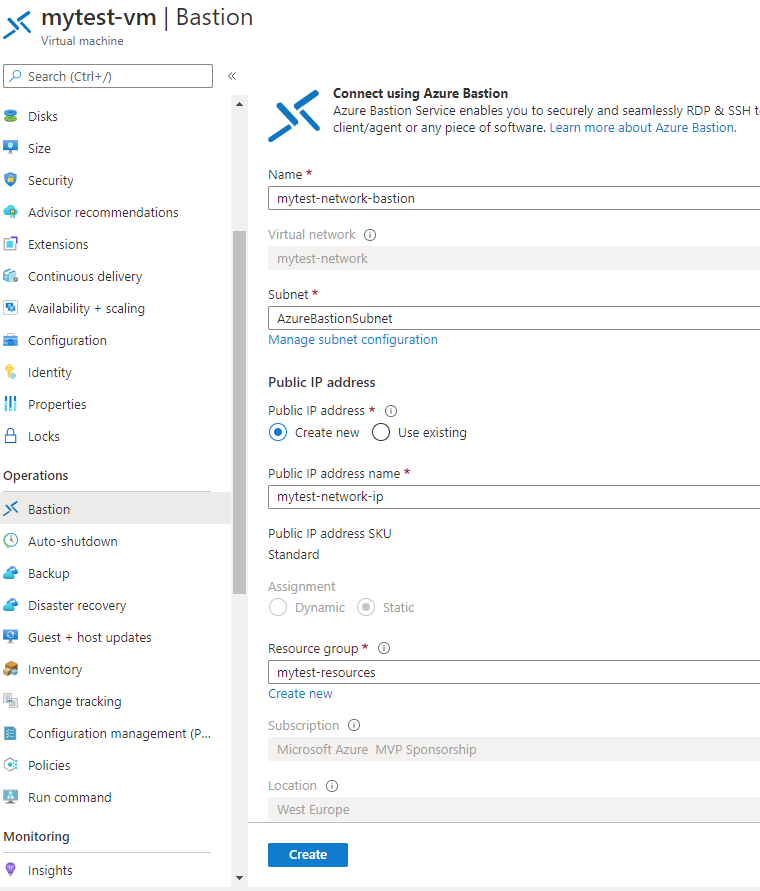The image size is (760, 891).
Task: Select Dynamic assignment radio button
Action: pyautogui.click(x=278, y=607)
